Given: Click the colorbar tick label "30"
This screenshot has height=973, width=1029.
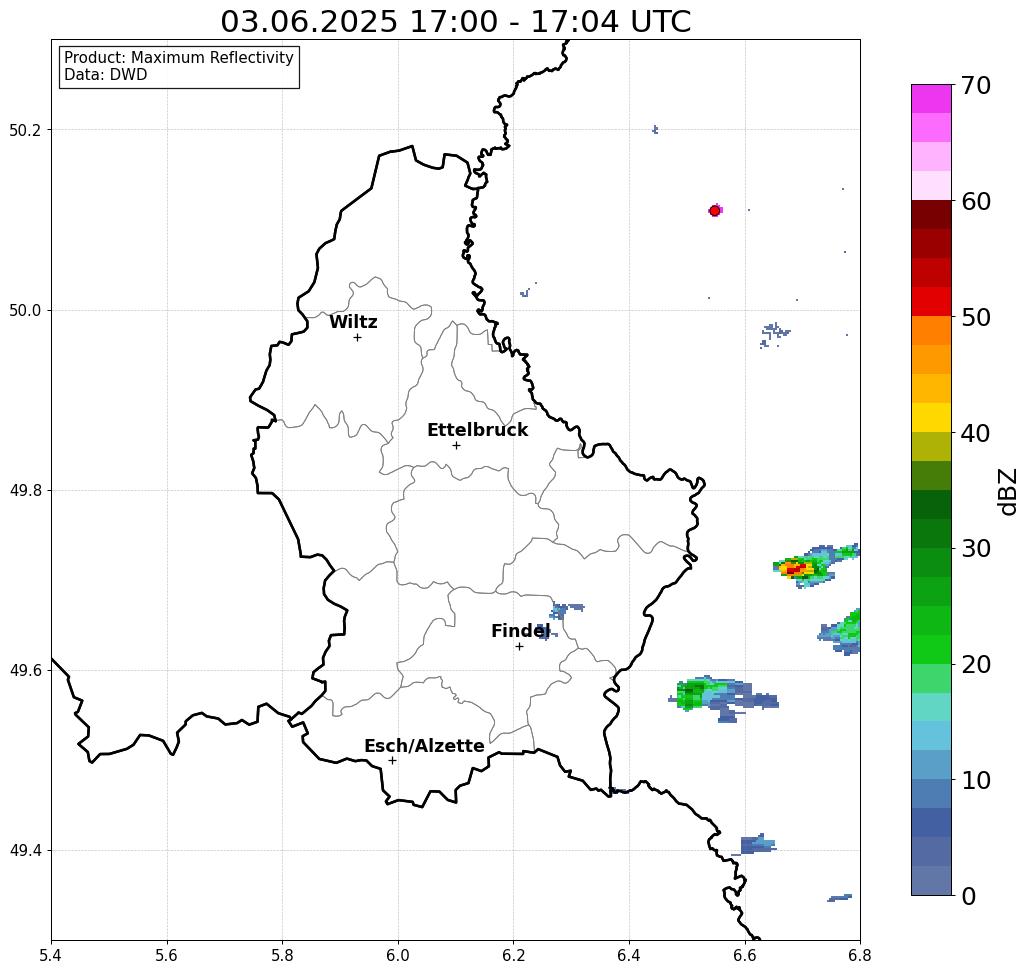Looking at the screenshot, I should click(x=975, y=548).
